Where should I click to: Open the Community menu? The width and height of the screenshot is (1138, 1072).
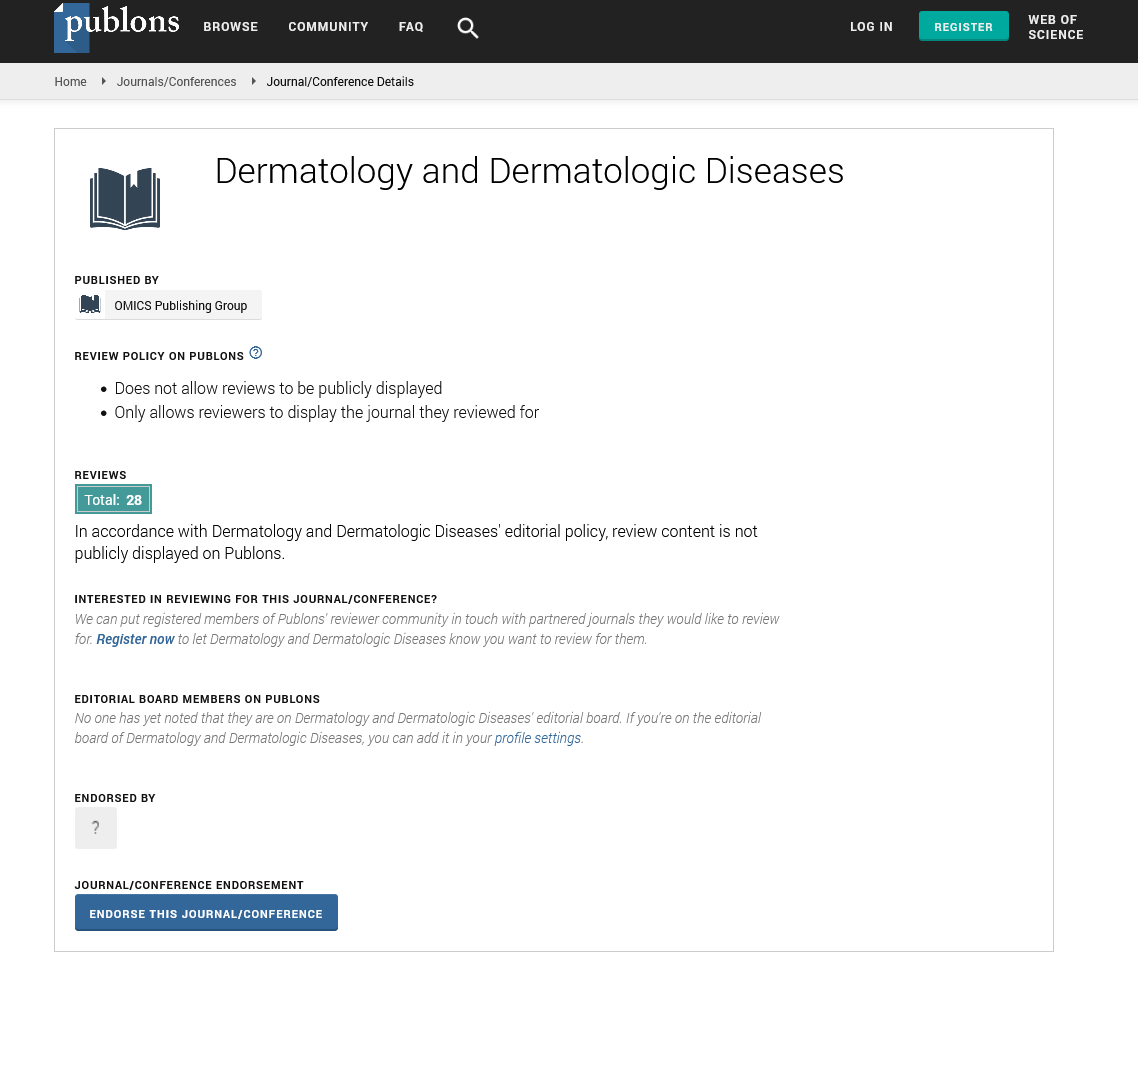[328, 27]
